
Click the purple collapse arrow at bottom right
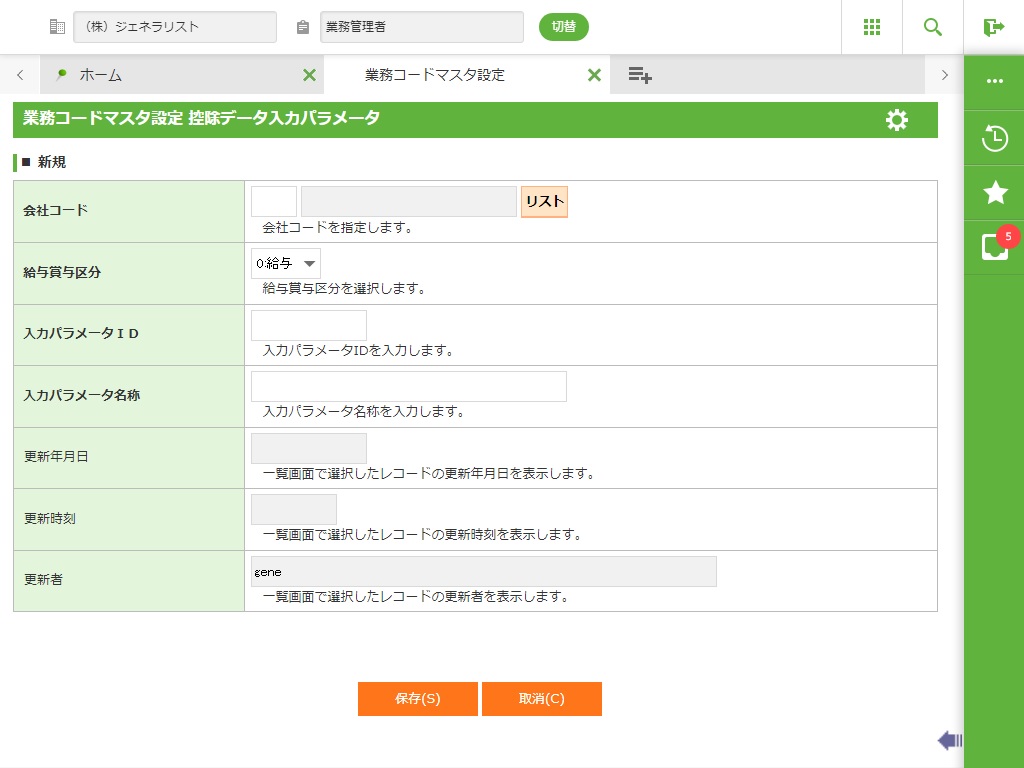point(949,740)
